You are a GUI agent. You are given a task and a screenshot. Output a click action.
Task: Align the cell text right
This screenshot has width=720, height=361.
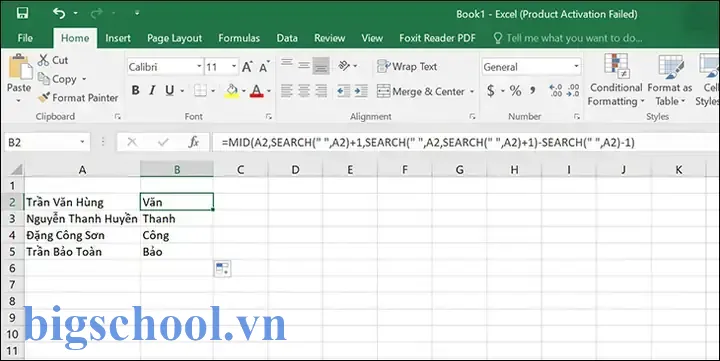(321, 91)
